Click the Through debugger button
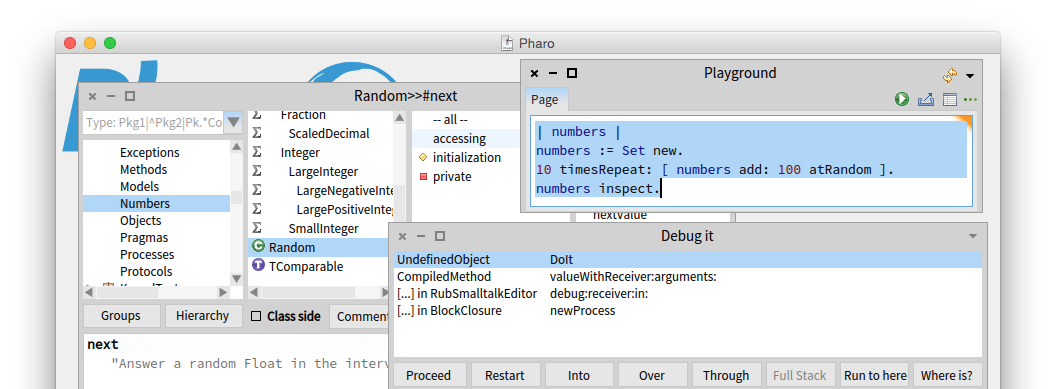 click(x=726, y=376)
